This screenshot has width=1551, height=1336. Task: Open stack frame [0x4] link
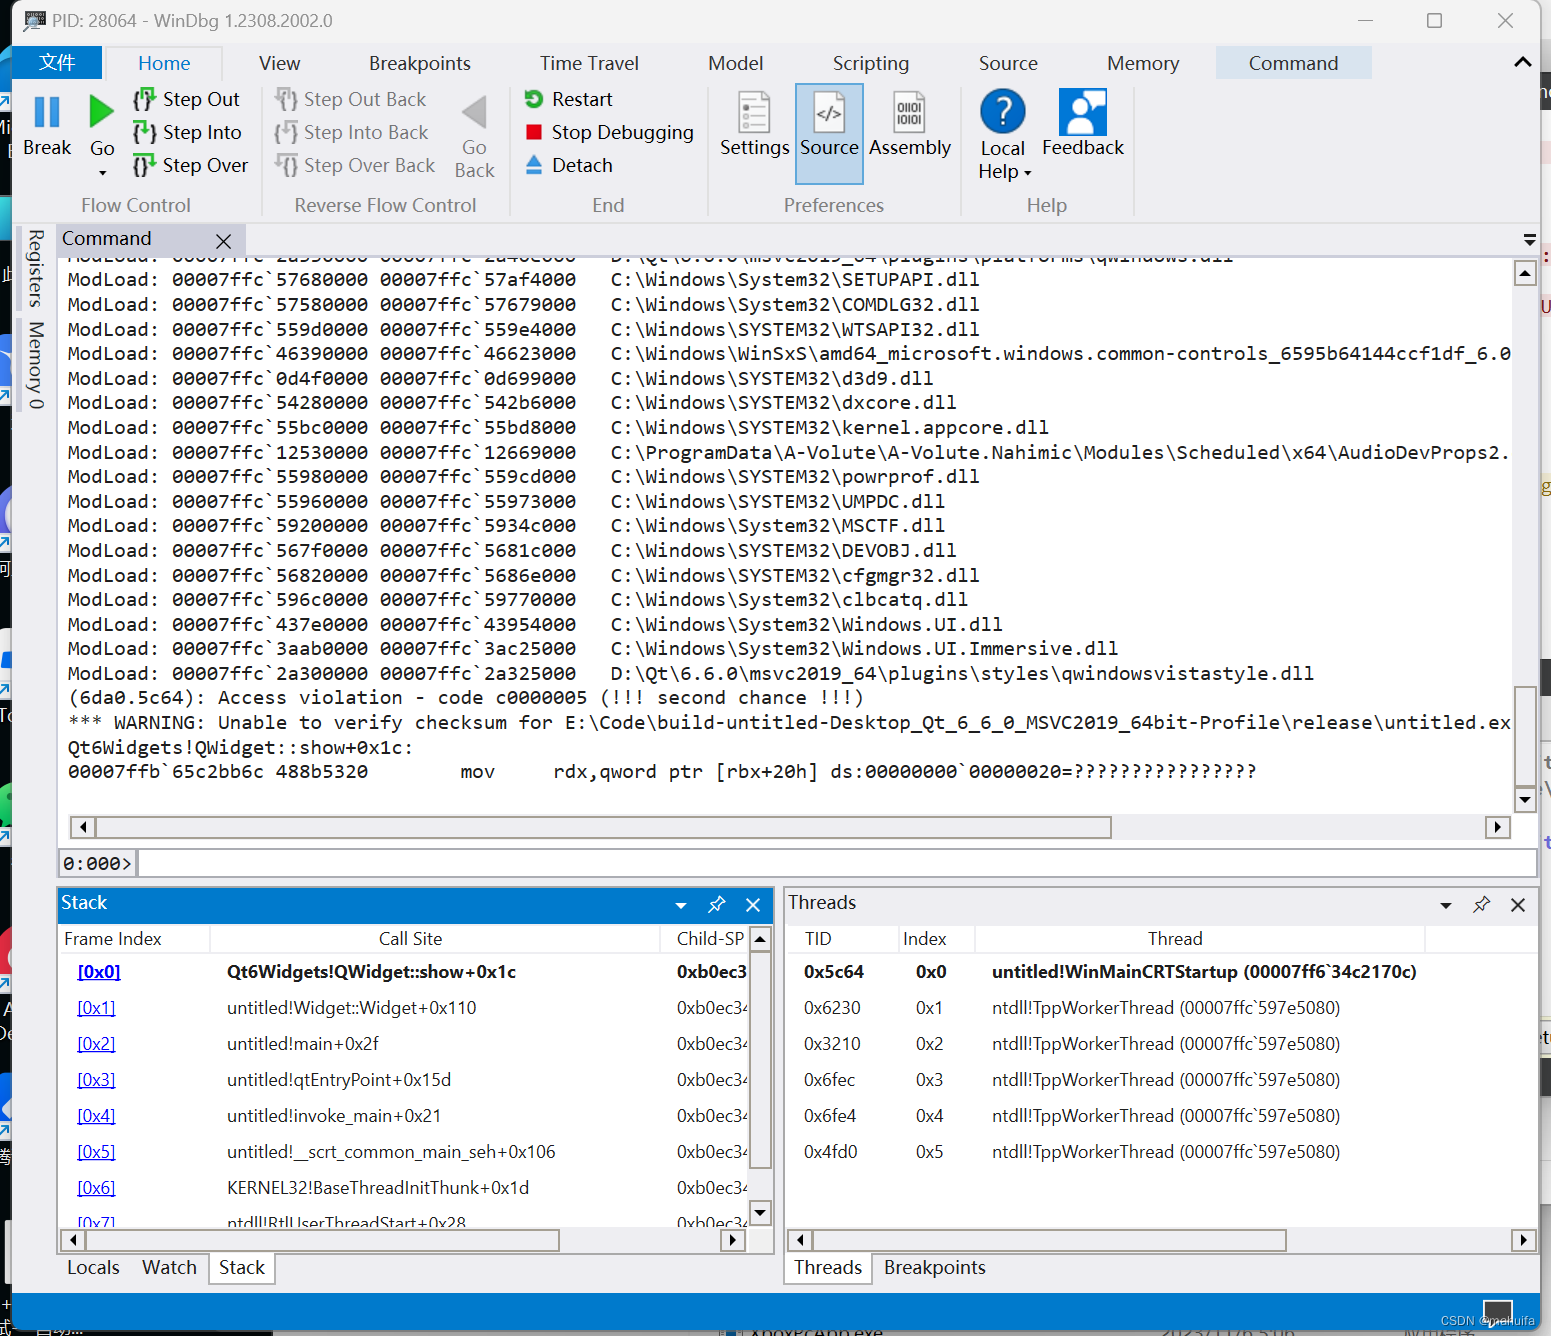pos(96,1115)
